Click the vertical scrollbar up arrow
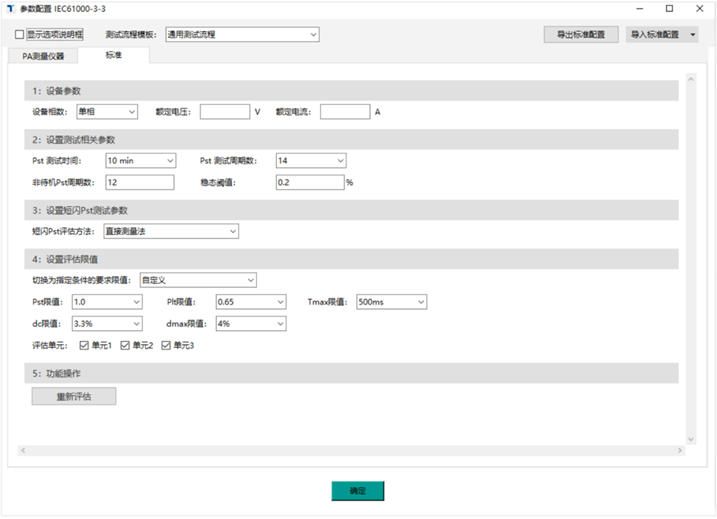This screenshot has width=717, height=519. pos(691,79)
